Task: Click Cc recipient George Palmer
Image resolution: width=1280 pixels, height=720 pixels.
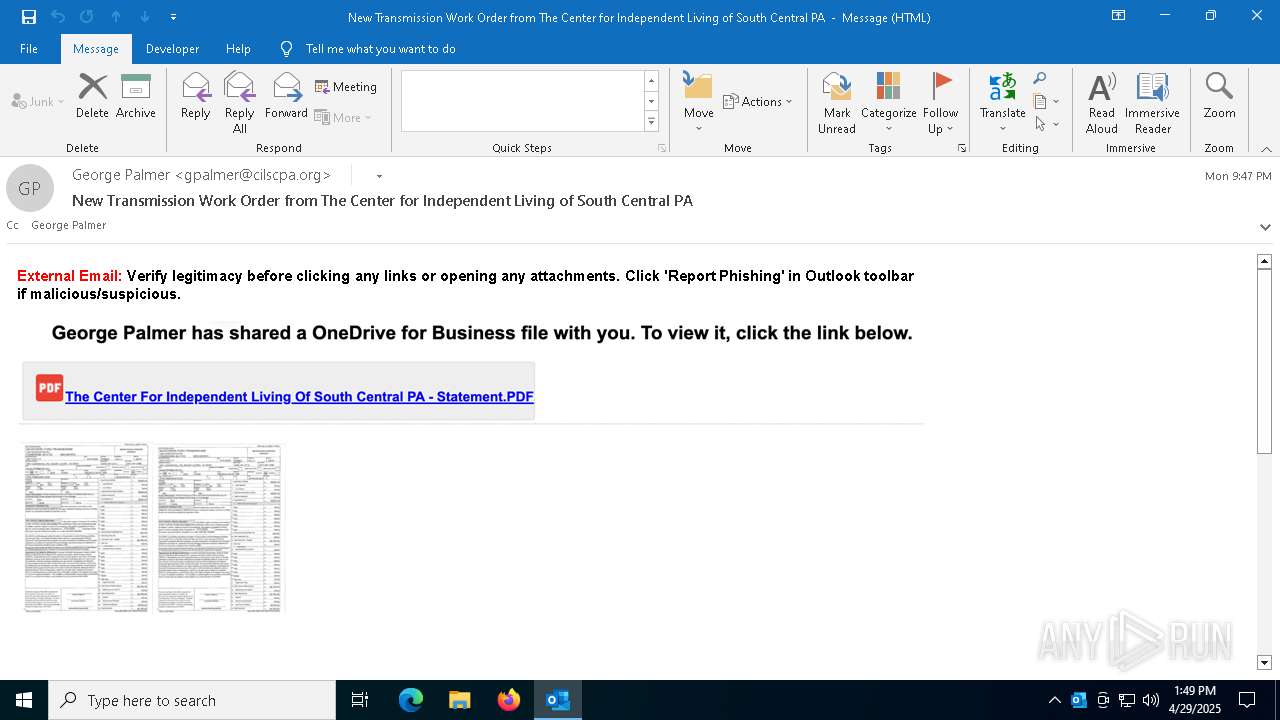Action: pos(68,225)
